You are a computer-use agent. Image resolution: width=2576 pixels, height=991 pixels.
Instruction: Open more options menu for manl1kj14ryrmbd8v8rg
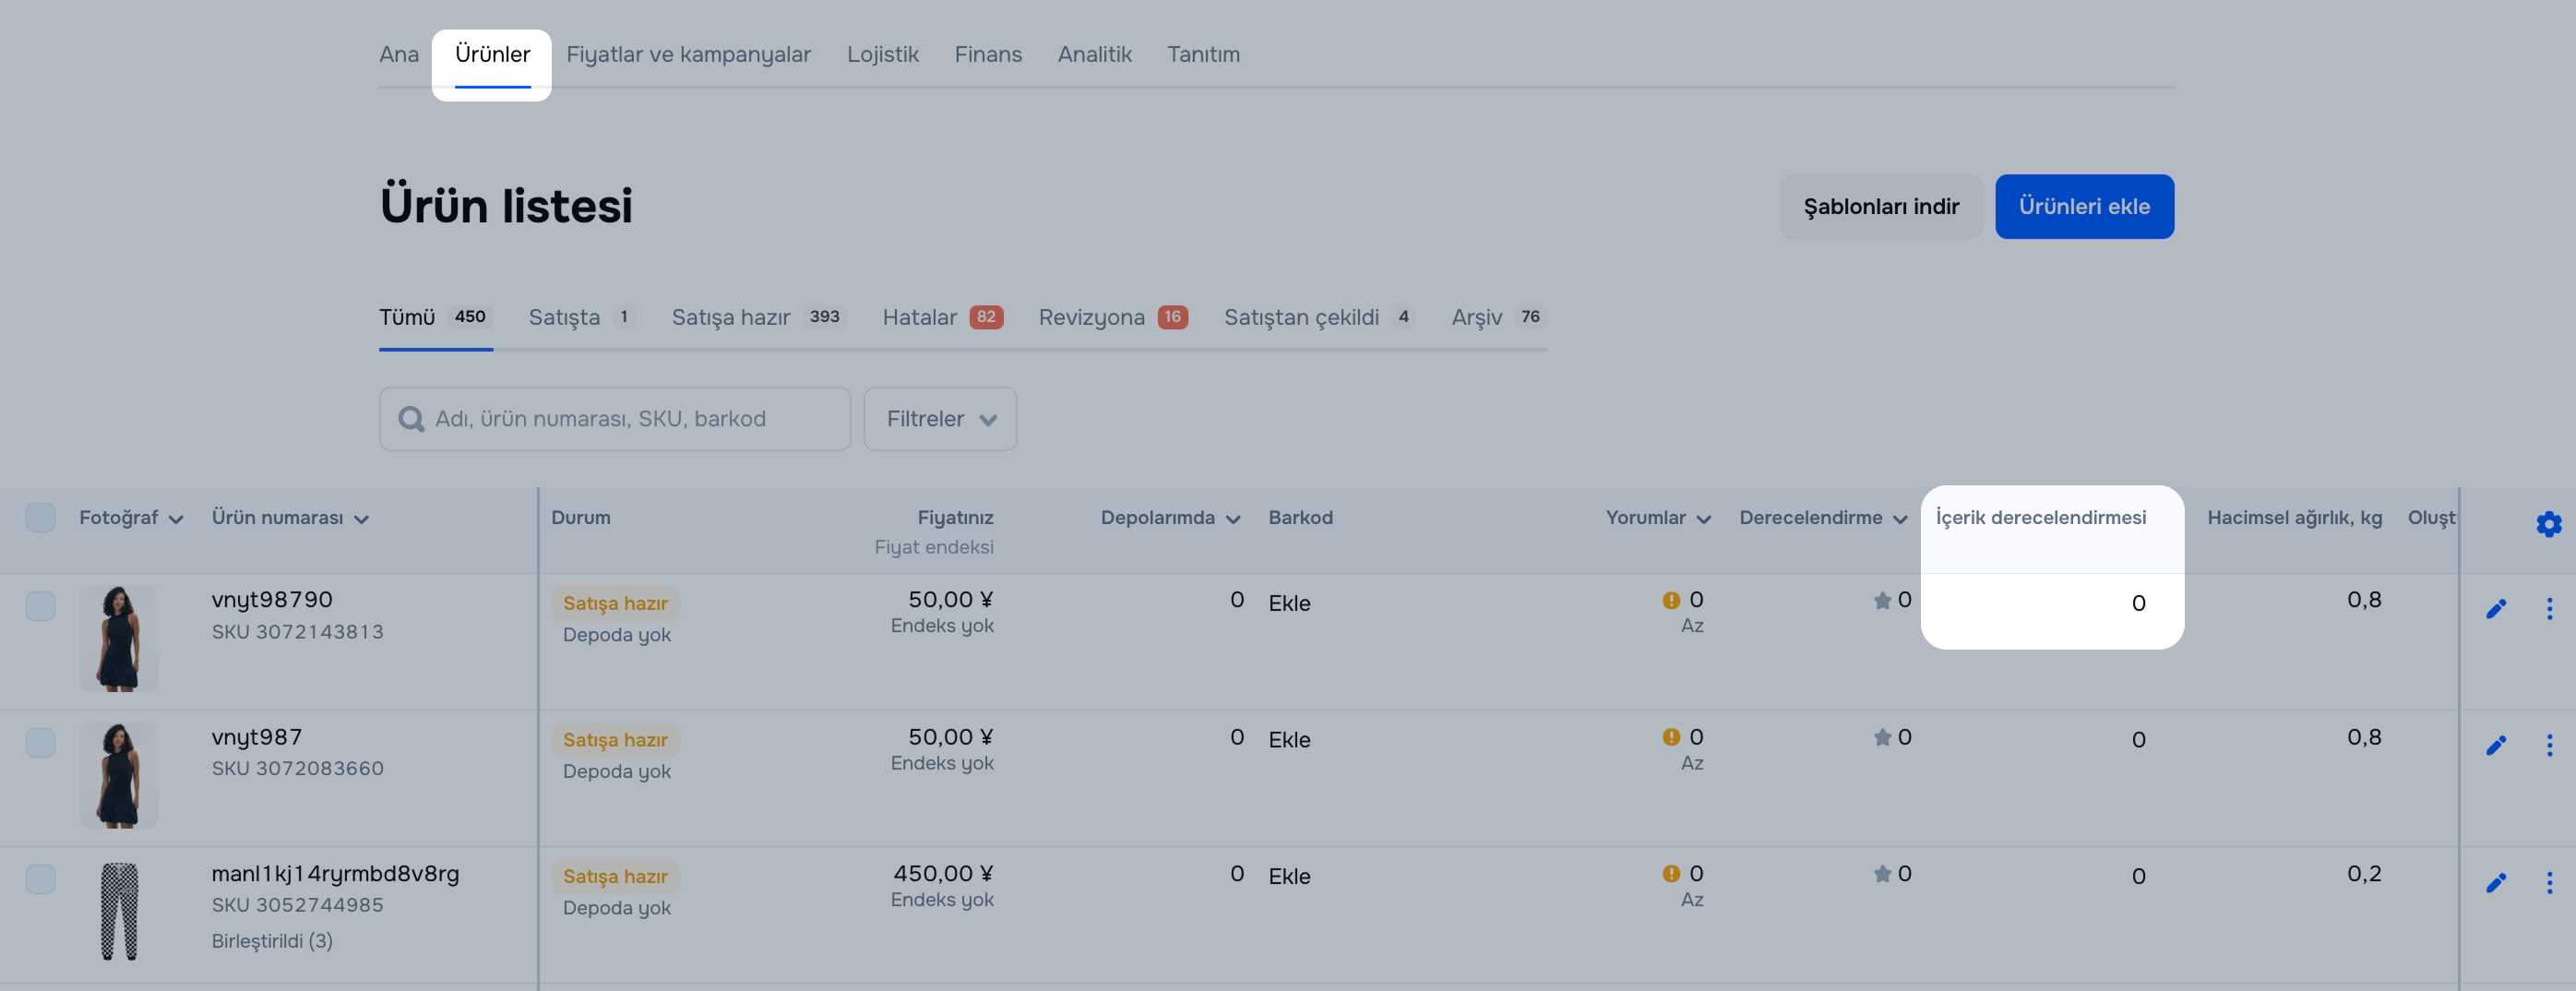(2549, 882)
